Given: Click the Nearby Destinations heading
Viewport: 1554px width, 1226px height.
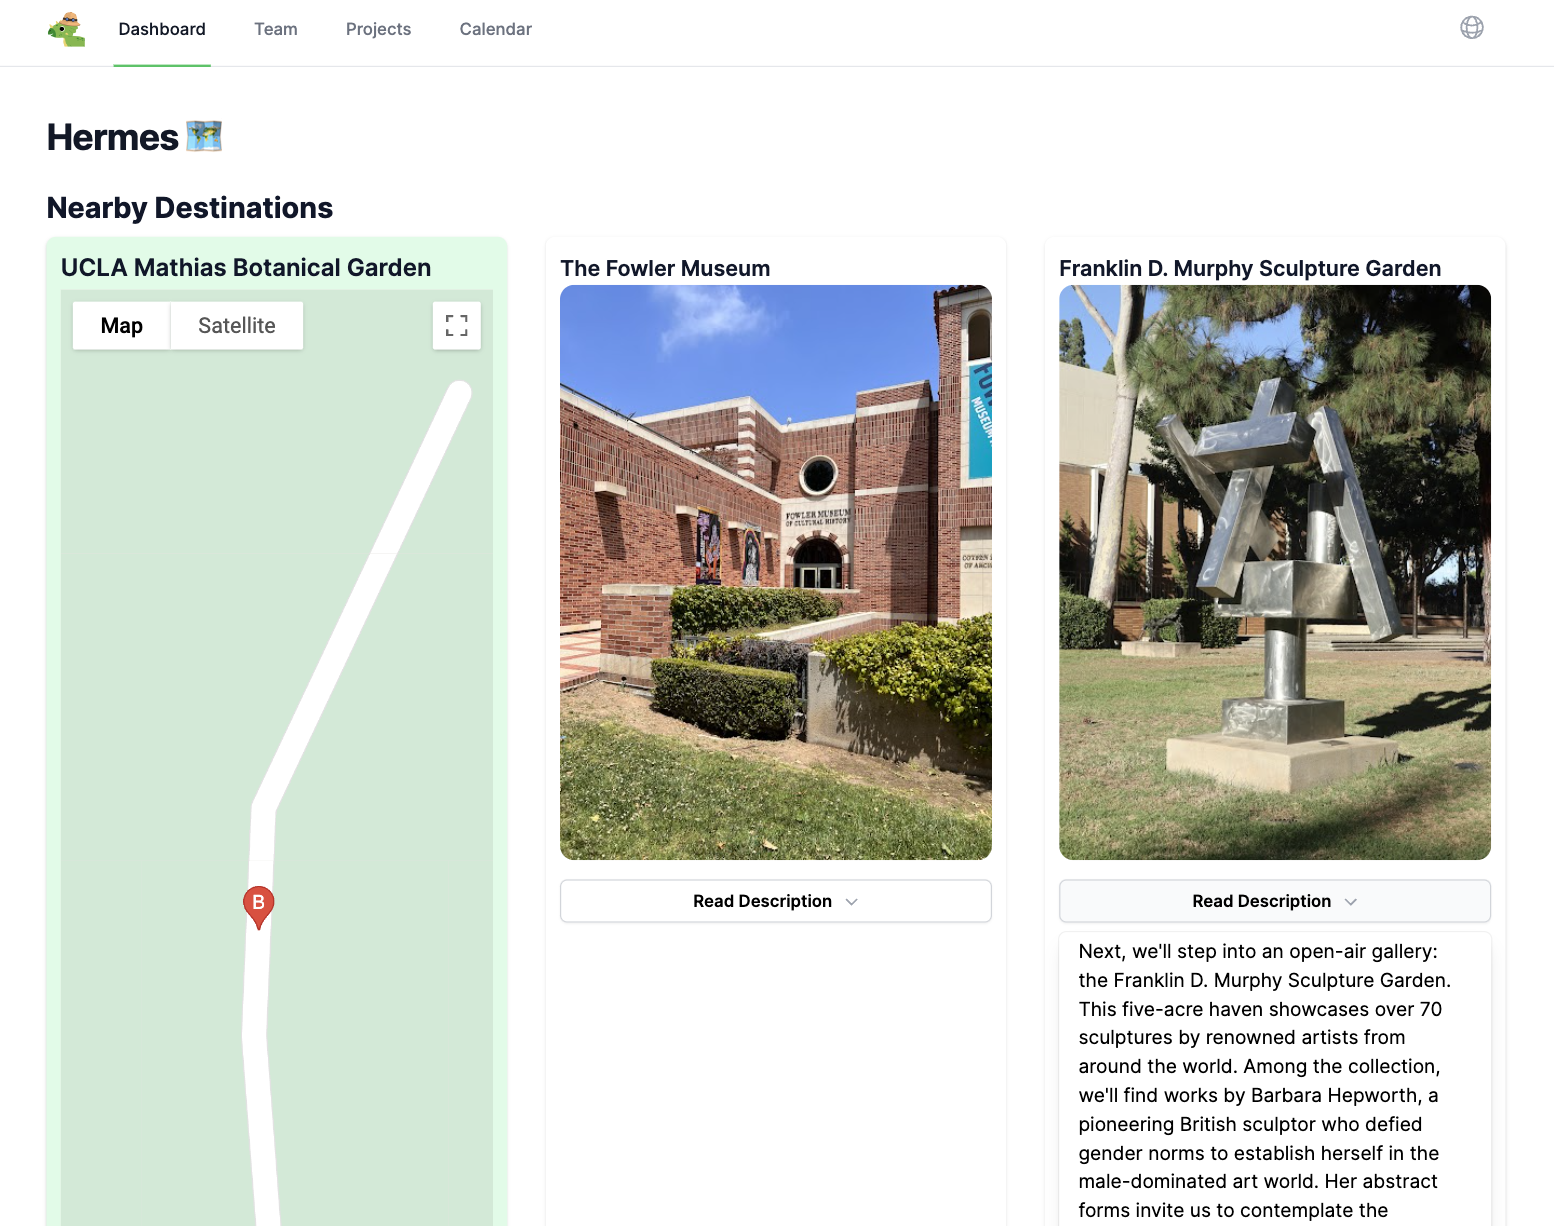Looking at the screenshot, I should [x=190, y=208].
